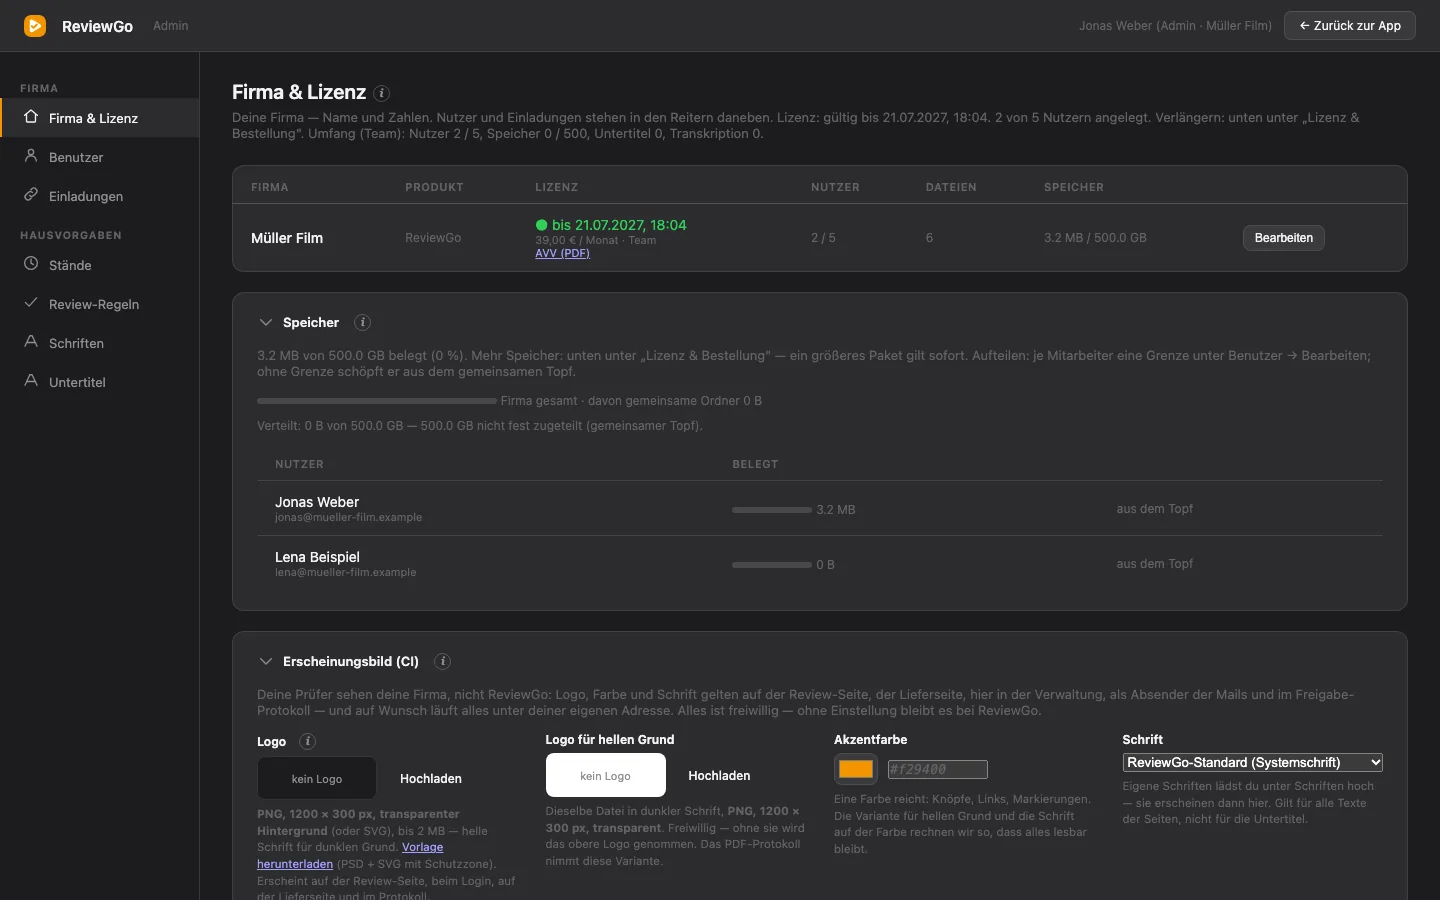The height and width of the screenshot is (900, 1440).
Task: Open Benutzer via its person icon
Action: coord(31,156)
